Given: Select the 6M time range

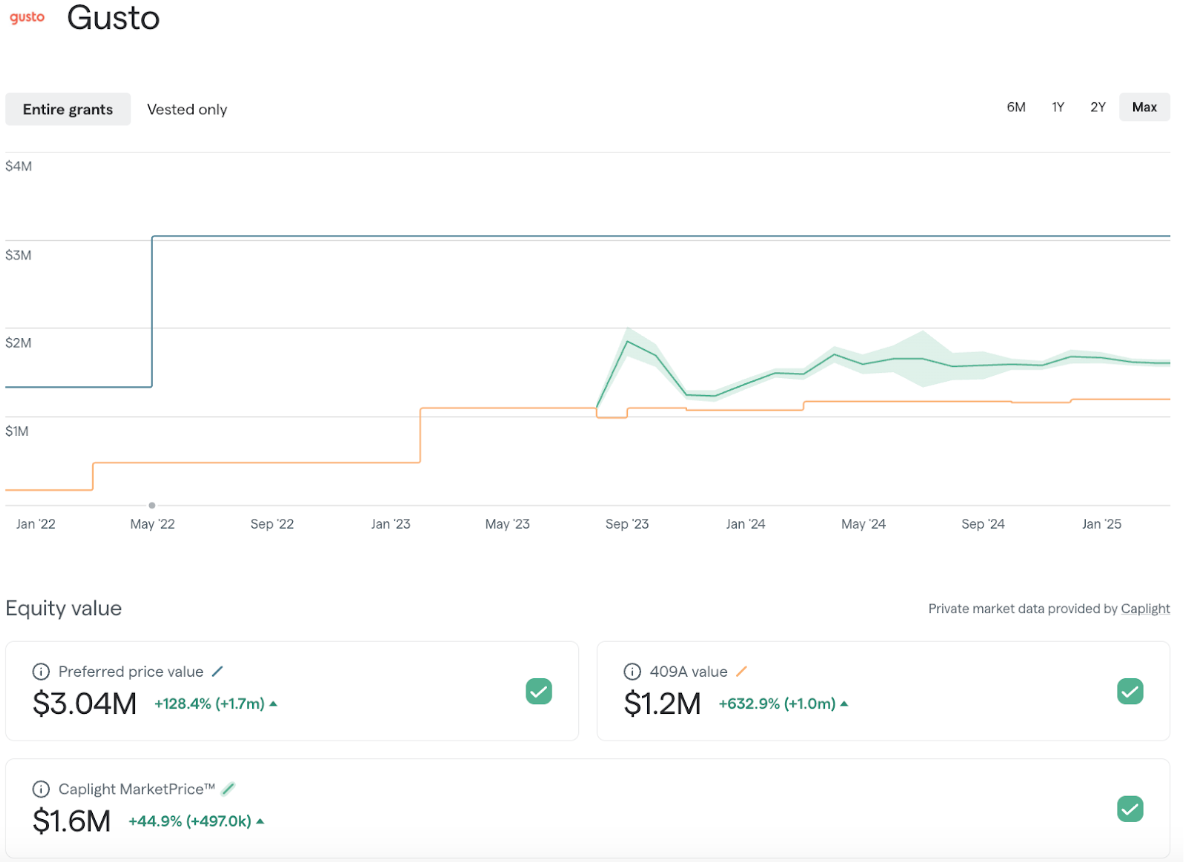Looking at the screenshot, I should click(1016, 107).
